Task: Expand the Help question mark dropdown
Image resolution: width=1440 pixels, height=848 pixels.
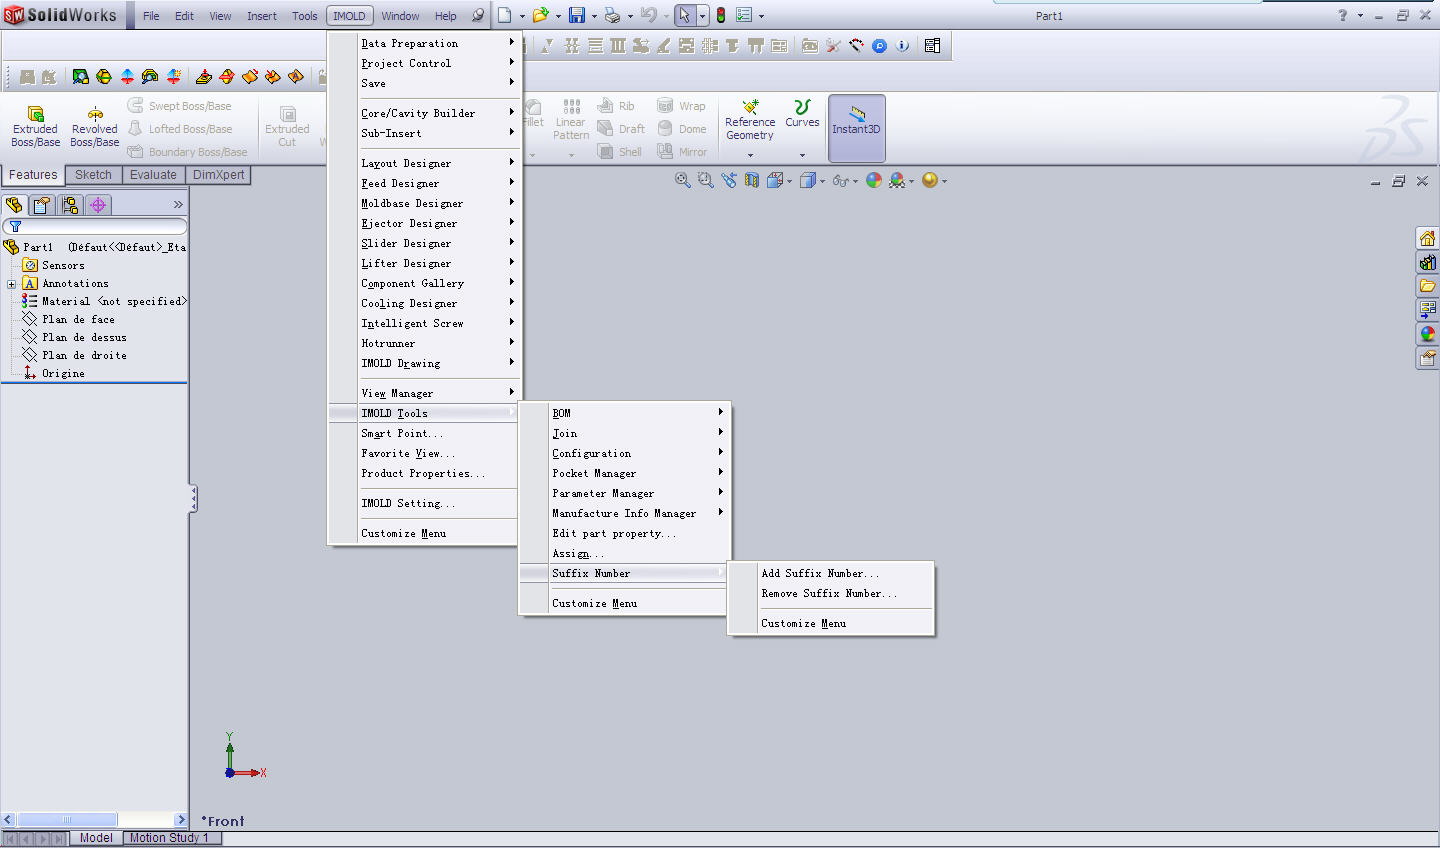Action: click(x=1360, y=15)
